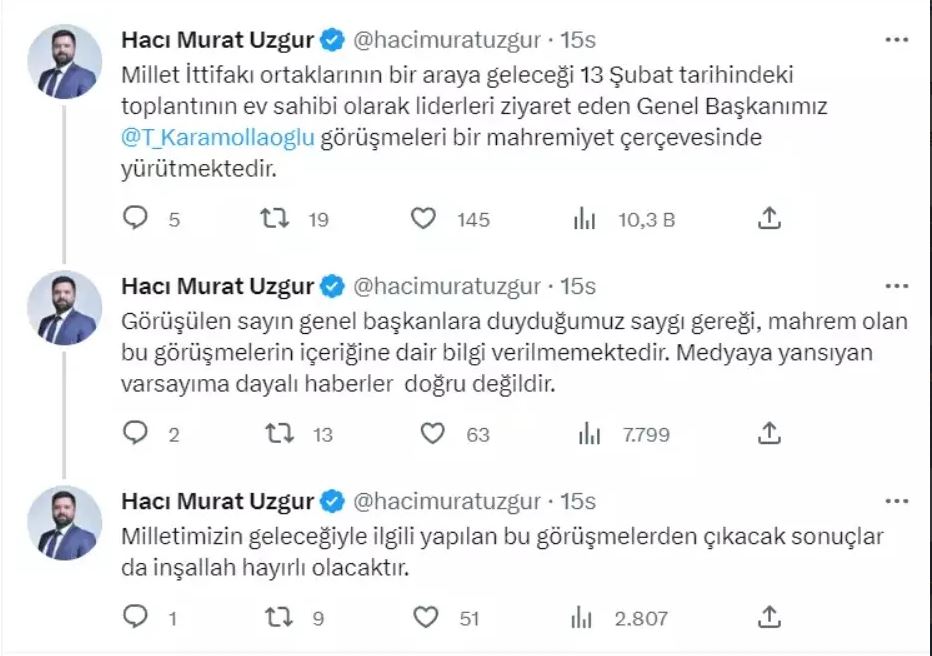
Task: Open more options on the third tweet
Action: coord(896,502)
